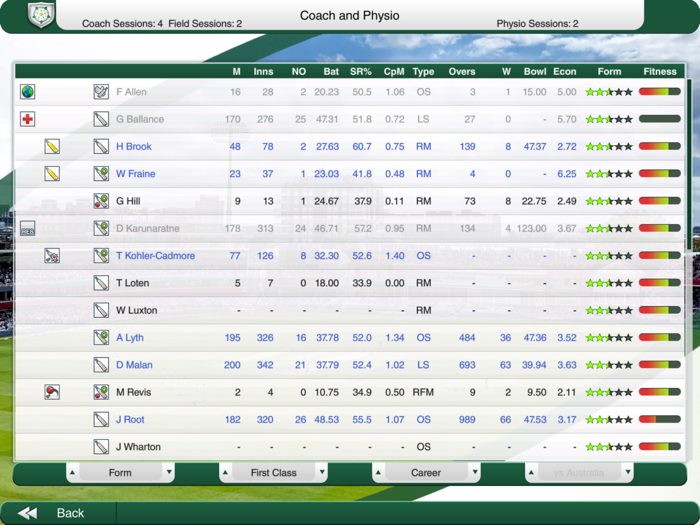Image resolution: width=700 pixels, height=525 pixels.
Task: Click the Yorkshire rose club badge
Action: (41, 15)
